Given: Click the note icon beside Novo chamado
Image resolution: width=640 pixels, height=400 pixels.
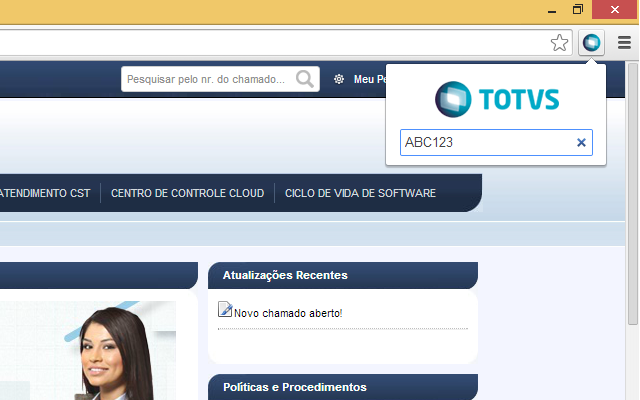Looking at the screenshot, I should (x=225, y=309).
